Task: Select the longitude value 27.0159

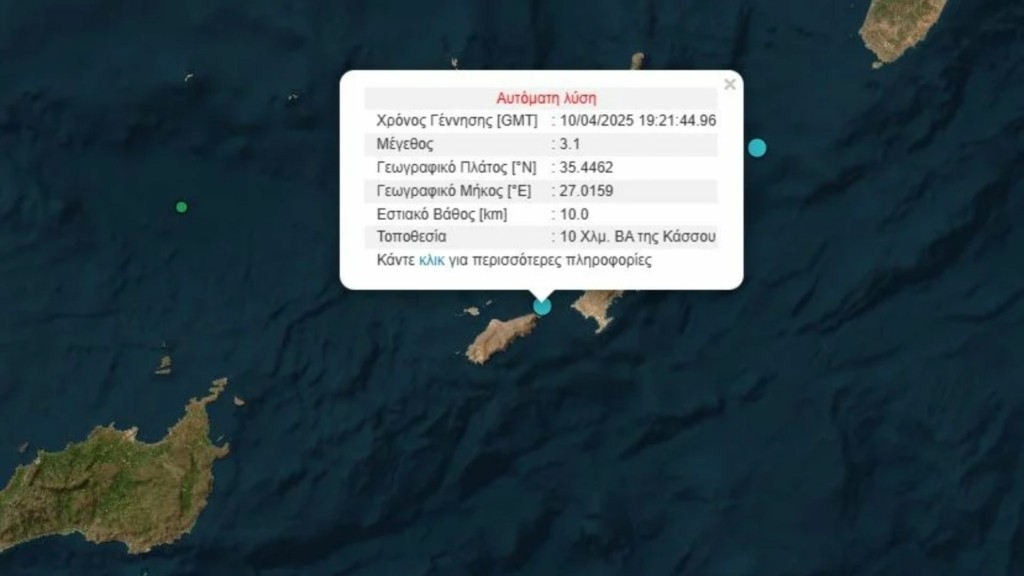Action: pyautogui.click(x=586, y=191)
